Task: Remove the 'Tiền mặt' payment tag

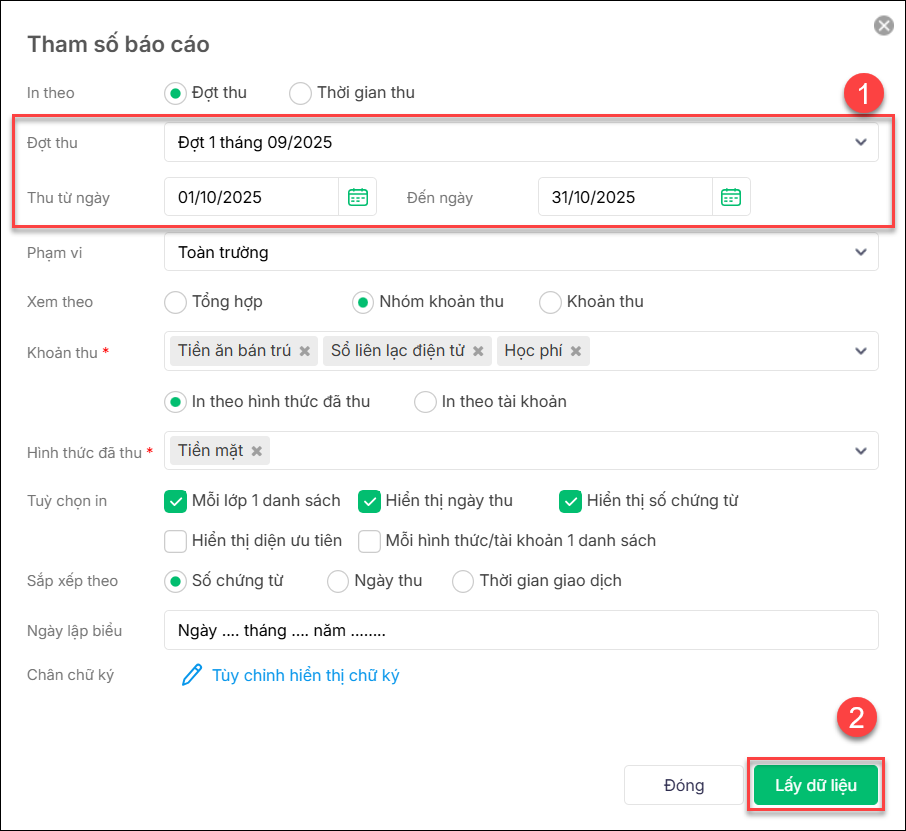Action: [x=257, y=451]
